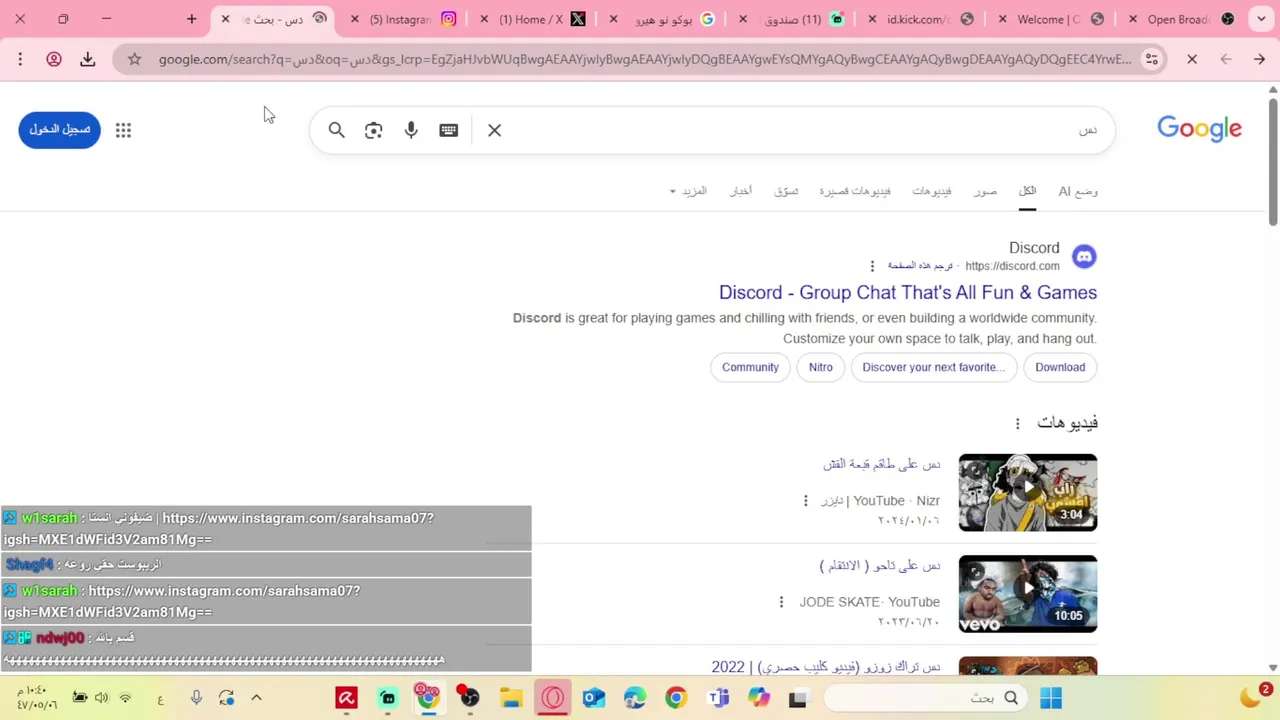Open new browser tab
This screenshot has height=720, width=1280.
pyautogui.click(x=192, y=19)
